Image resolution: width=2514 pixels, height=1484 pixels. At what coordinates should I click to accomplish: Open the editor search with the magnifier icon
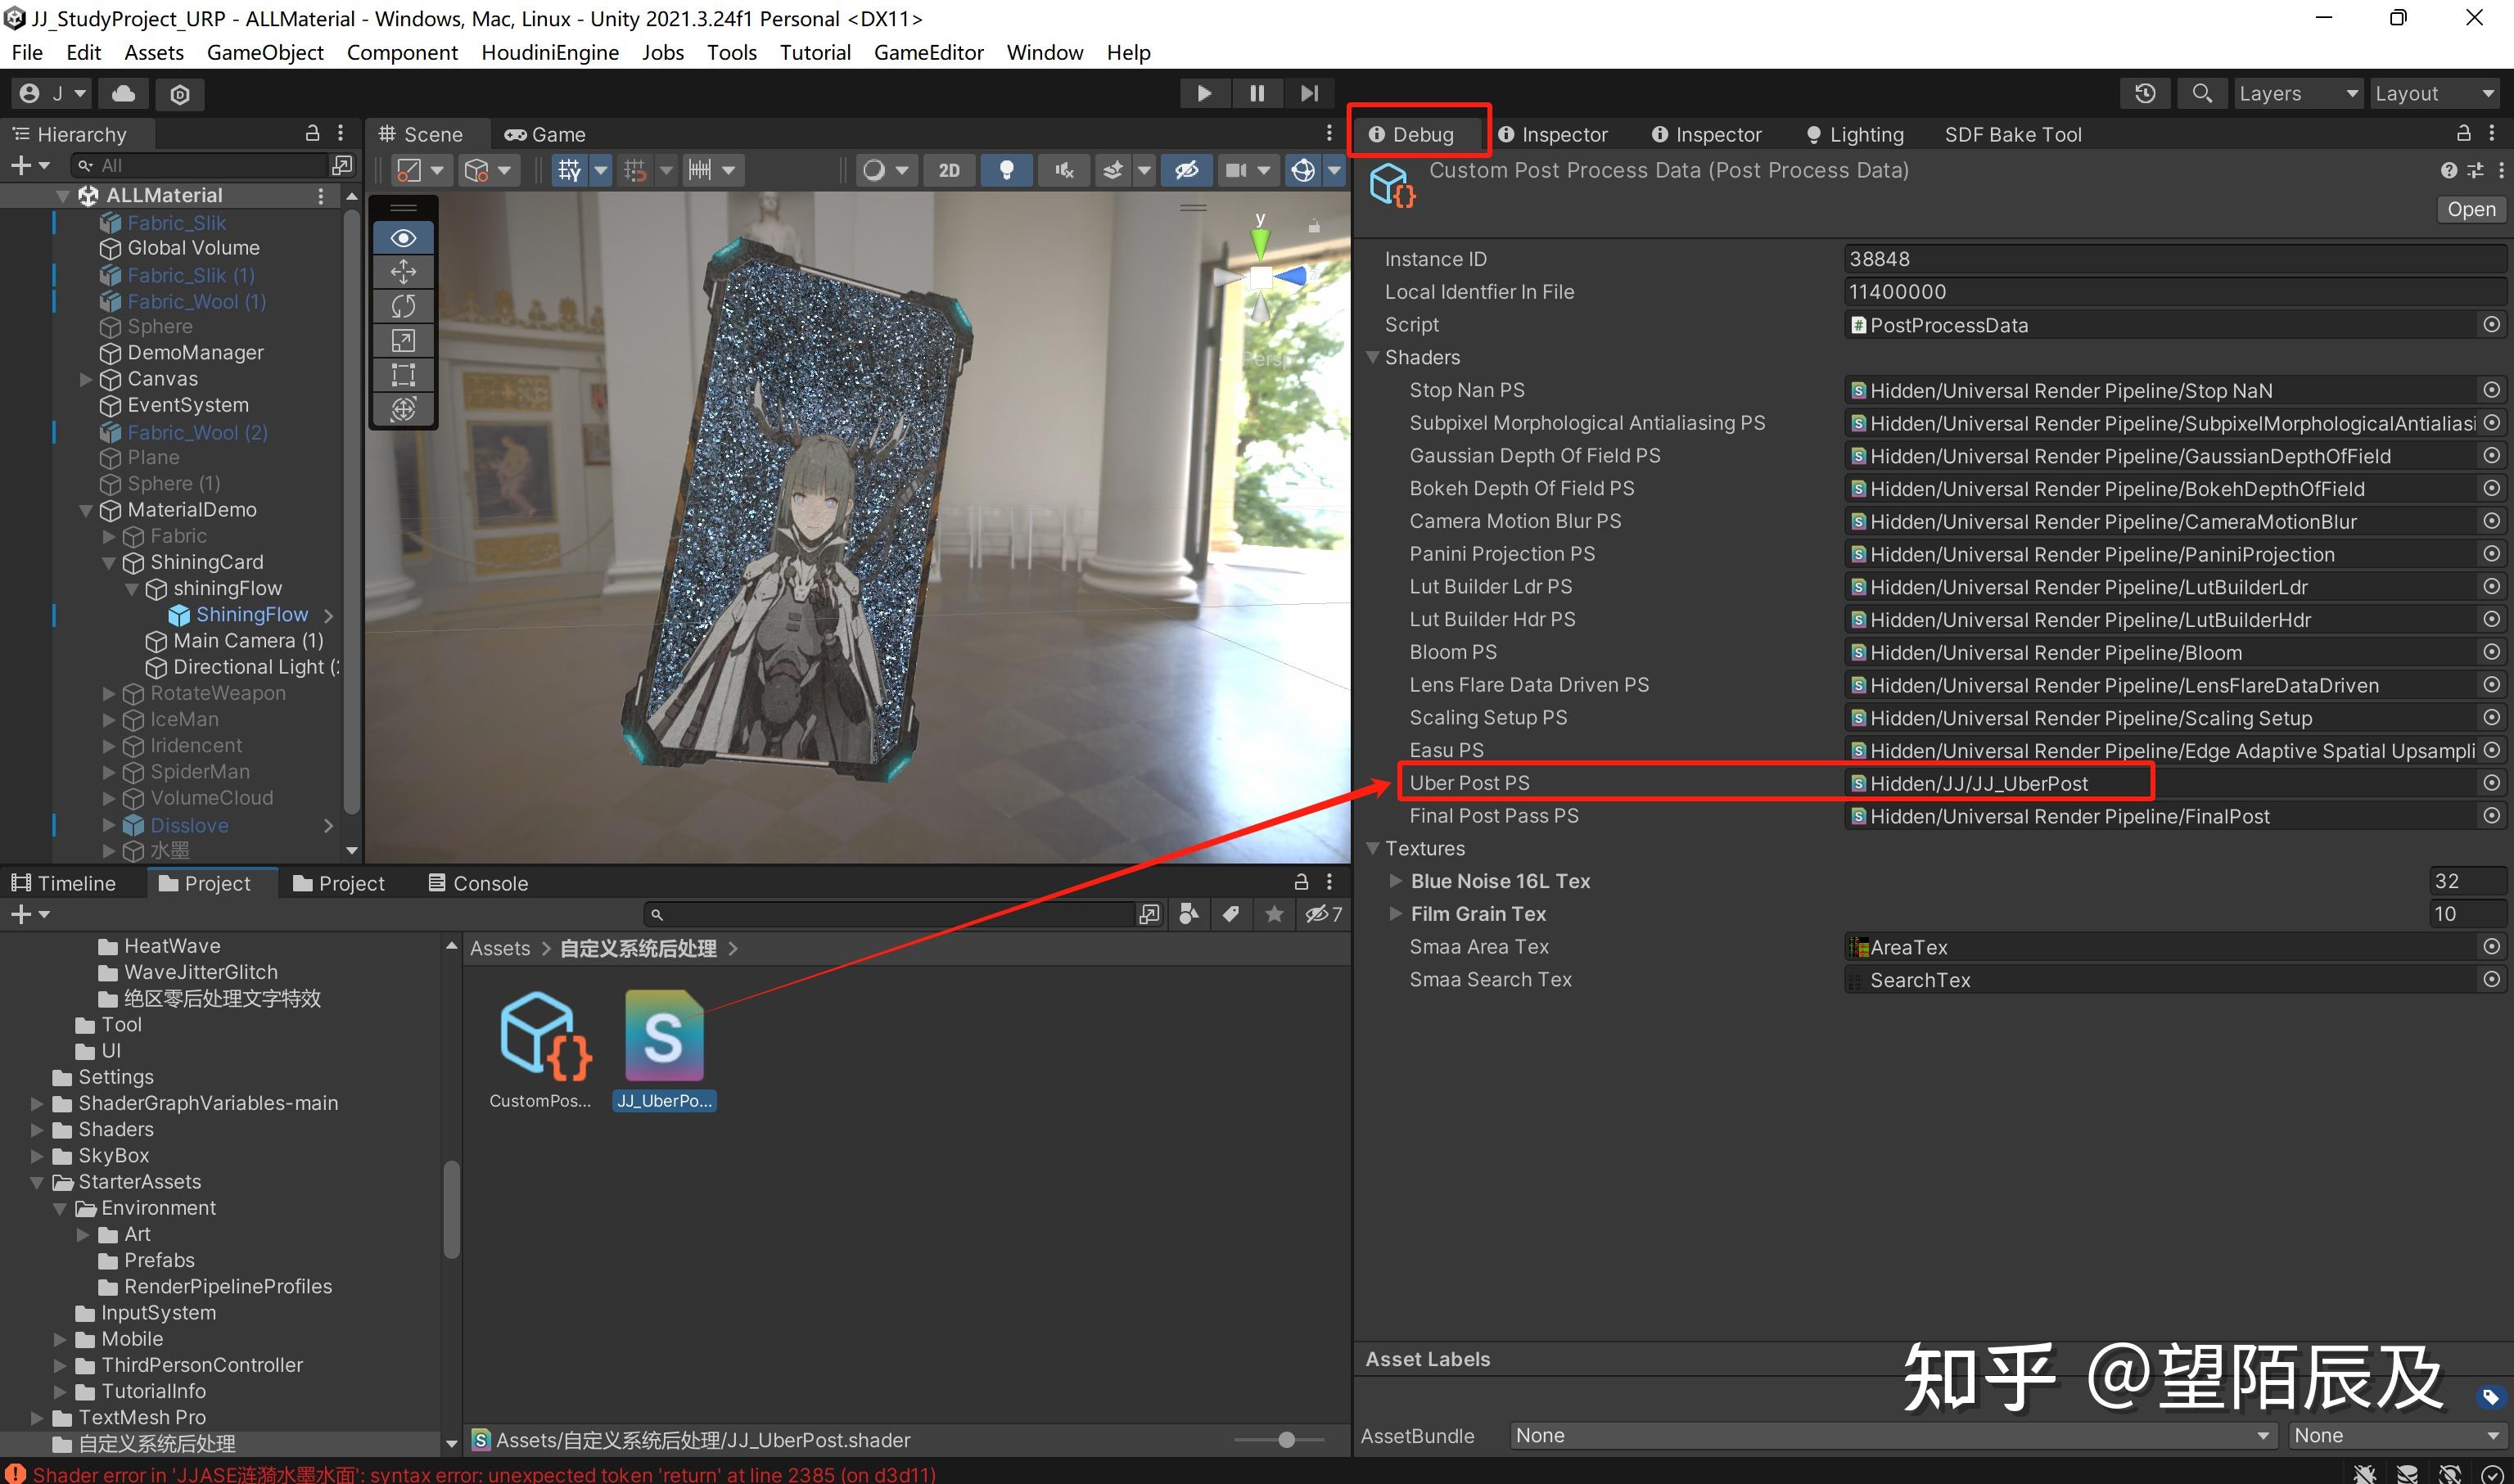pos(2201,93)
